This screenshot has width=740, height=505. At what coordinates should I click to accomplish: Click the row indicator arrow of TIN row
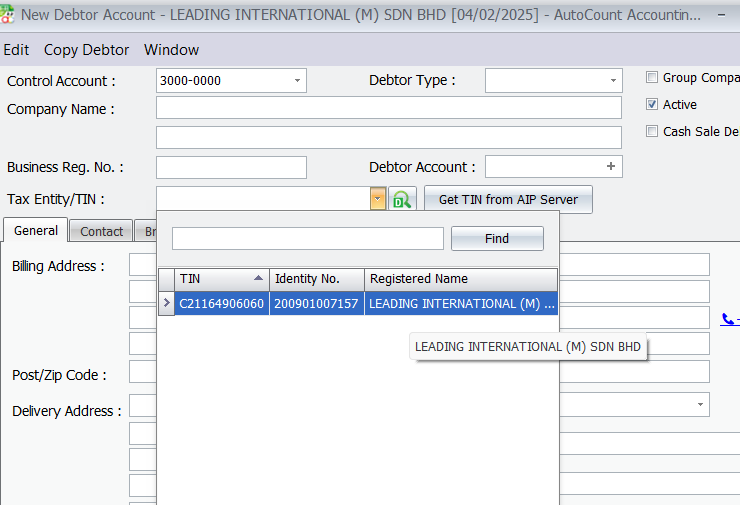[166, 303]
